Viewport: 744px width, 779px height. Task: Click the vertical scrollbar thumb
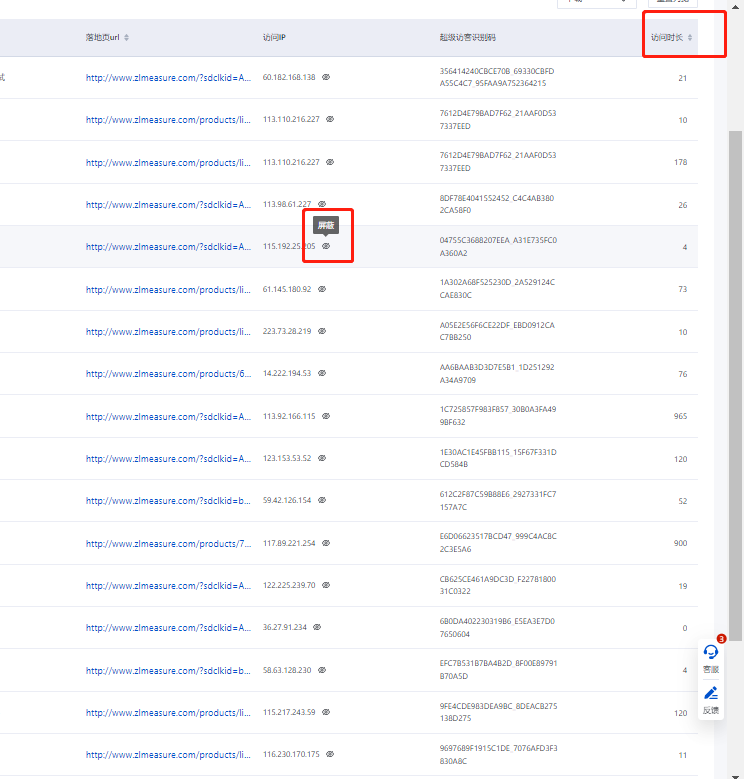[735, 380]
